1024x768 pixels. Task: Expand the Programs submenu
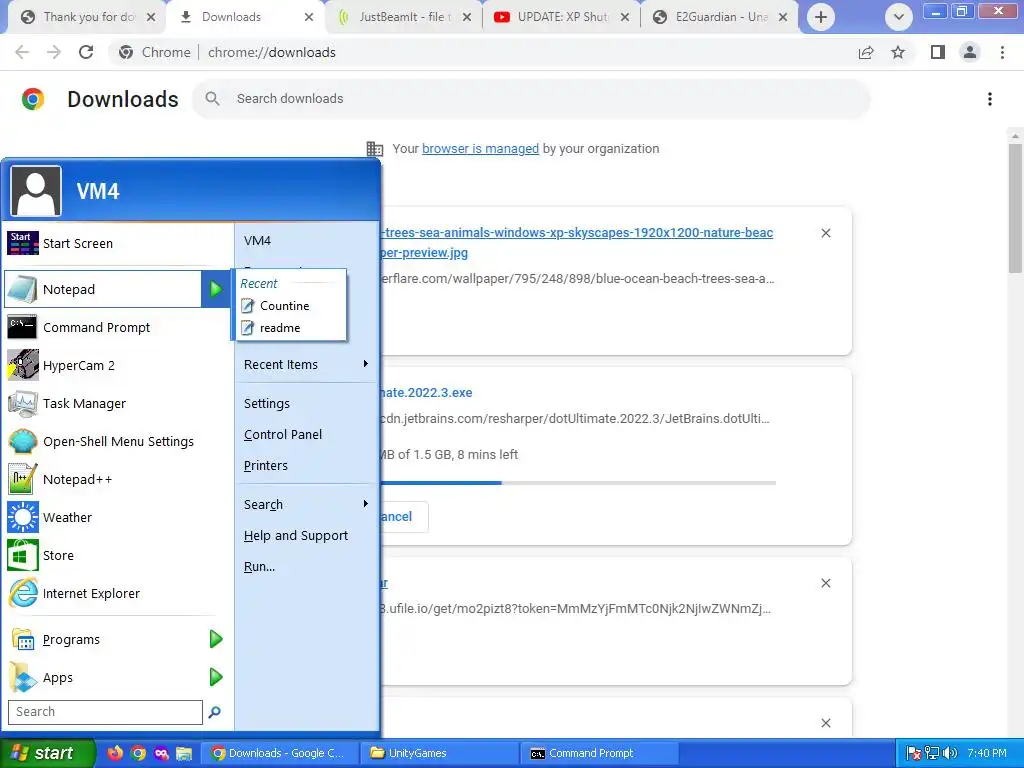click(216, 639)
